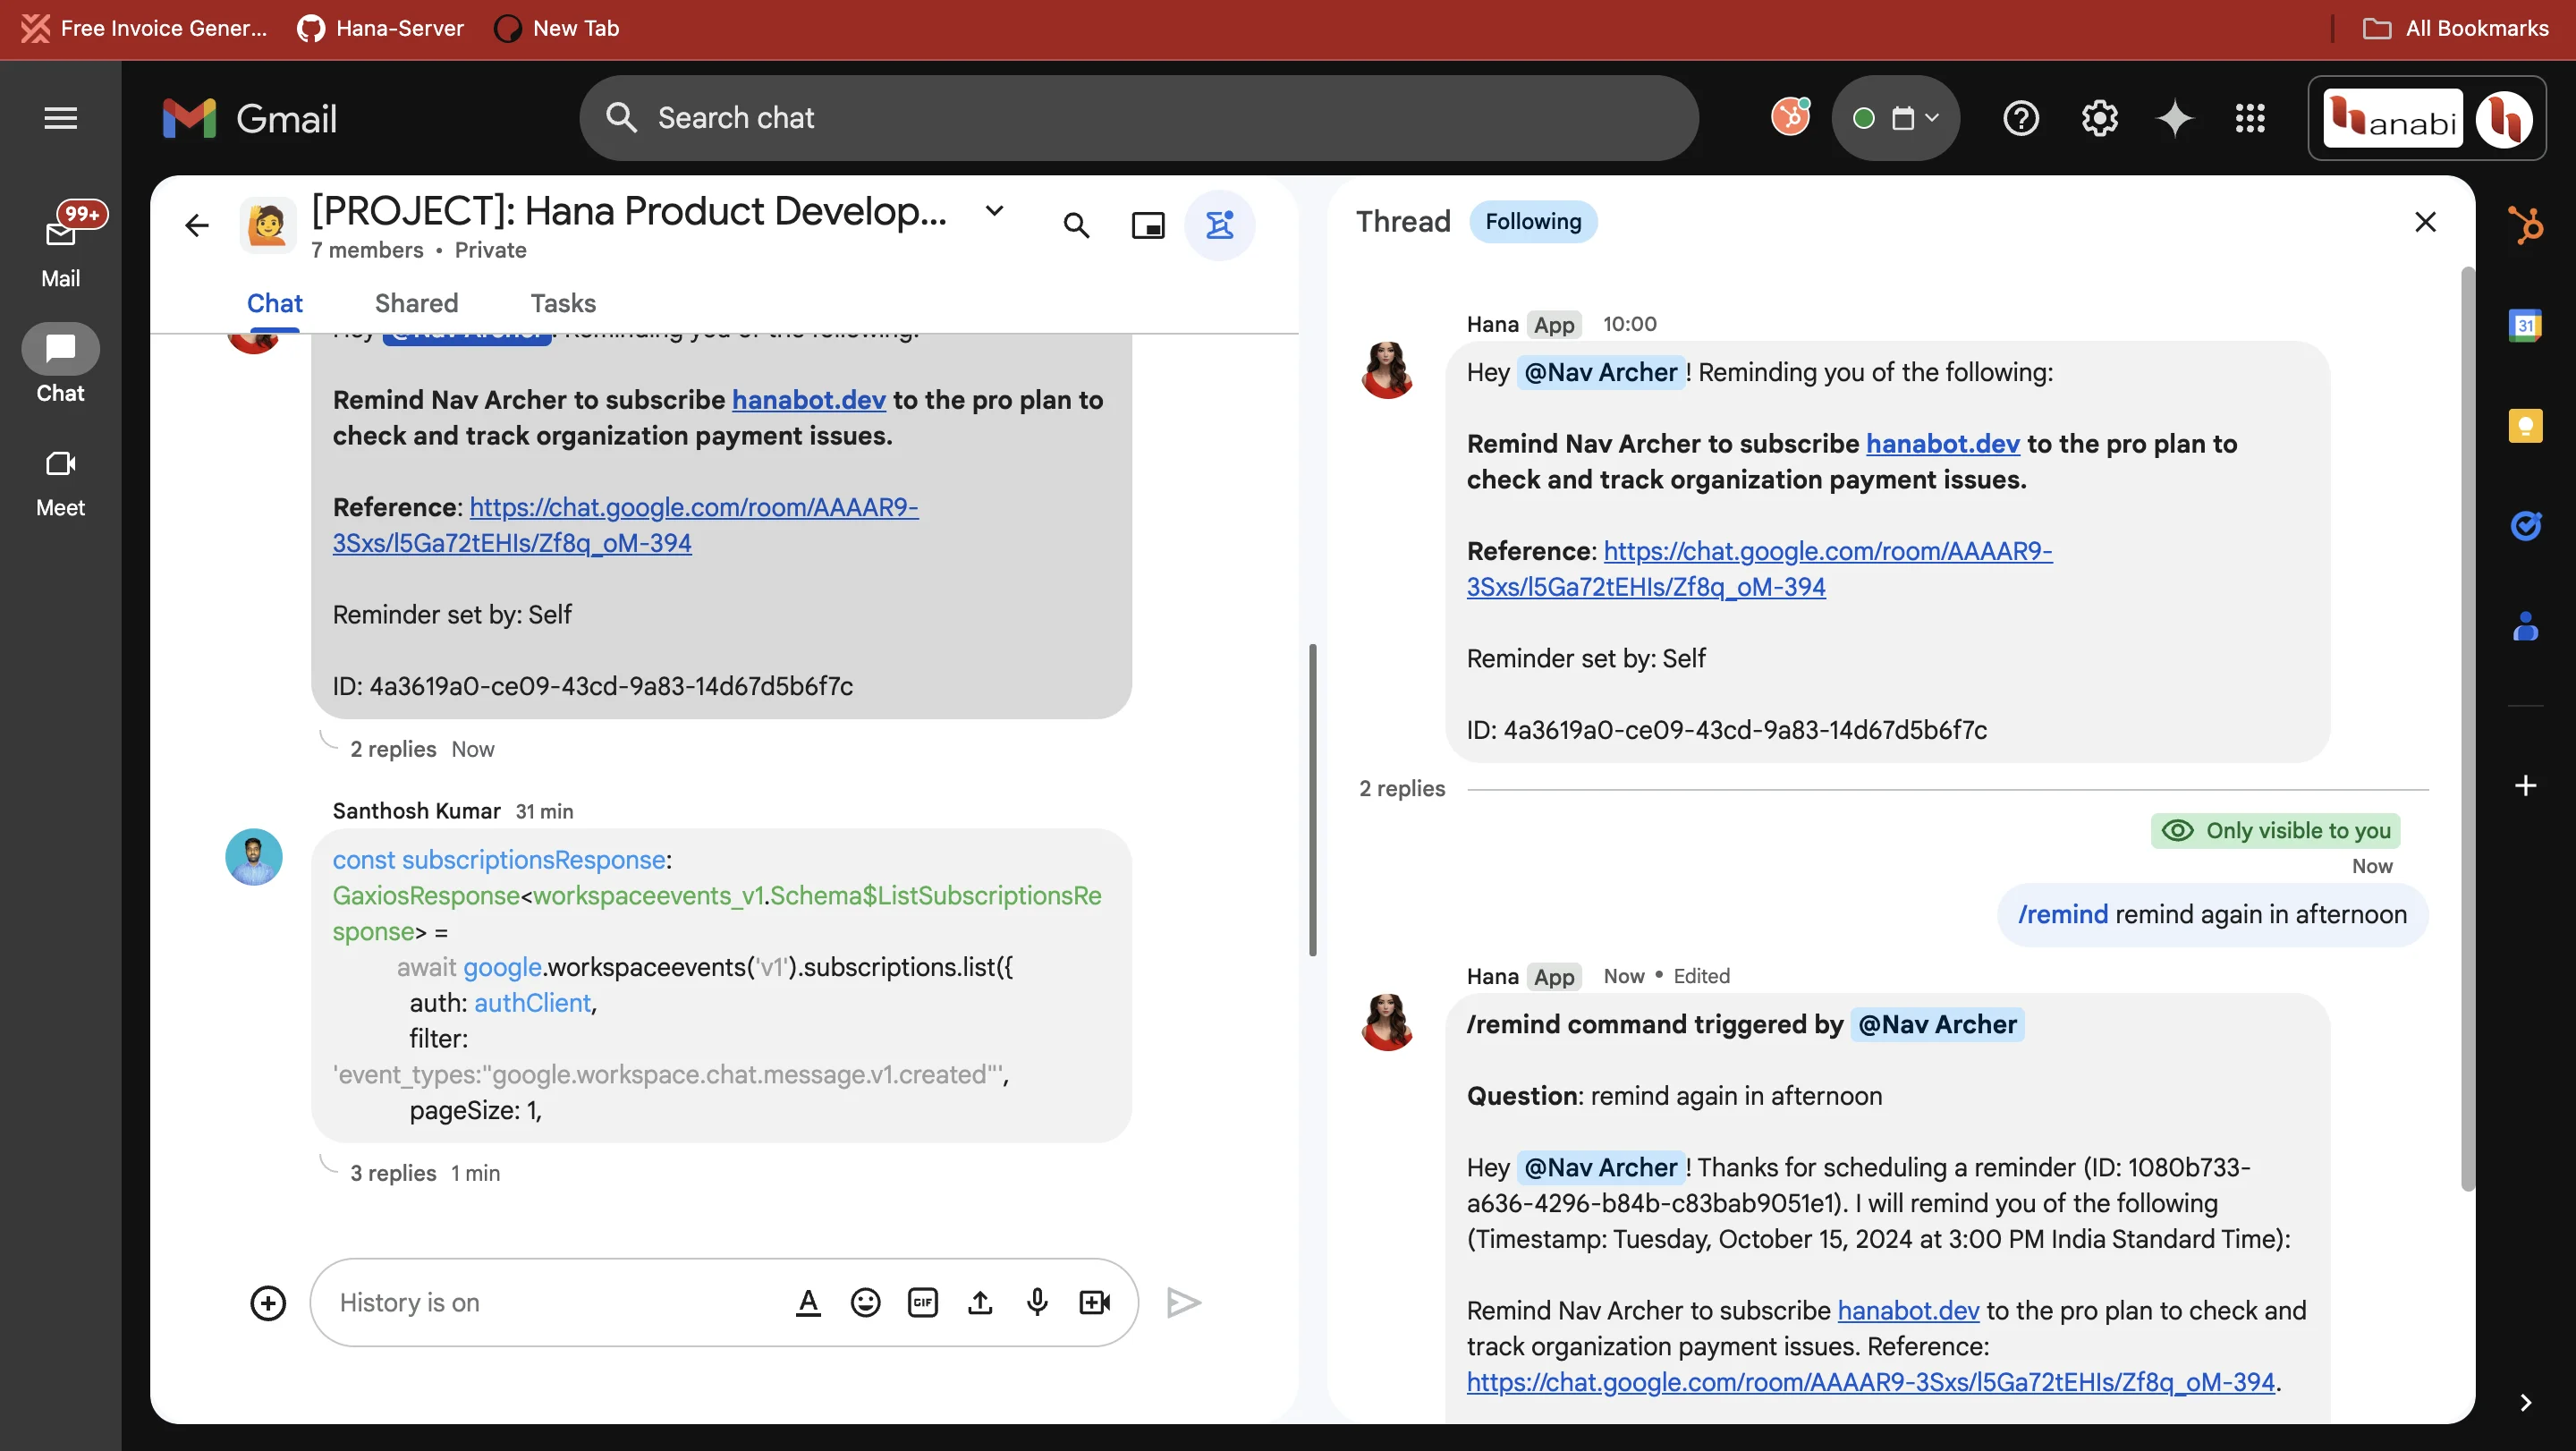Open the Google apps grid
Image resolution: width=2576 pixels, height=1451 pixels.
pos(2250,118)
